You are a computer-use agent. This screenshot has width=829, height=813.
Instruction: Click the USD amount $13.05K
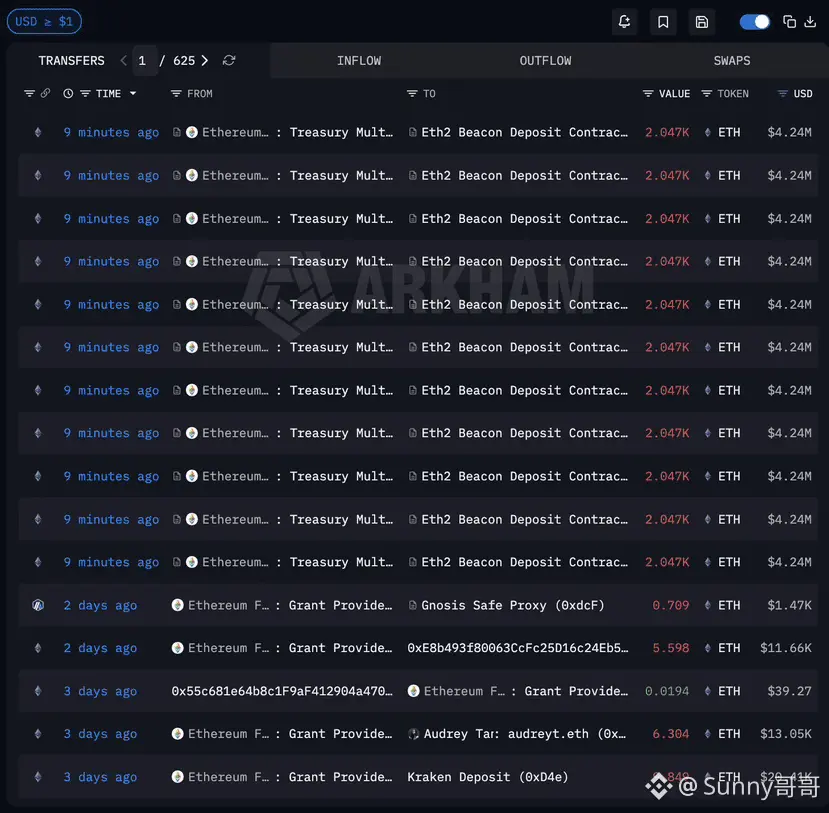click(x=785, y=734)
